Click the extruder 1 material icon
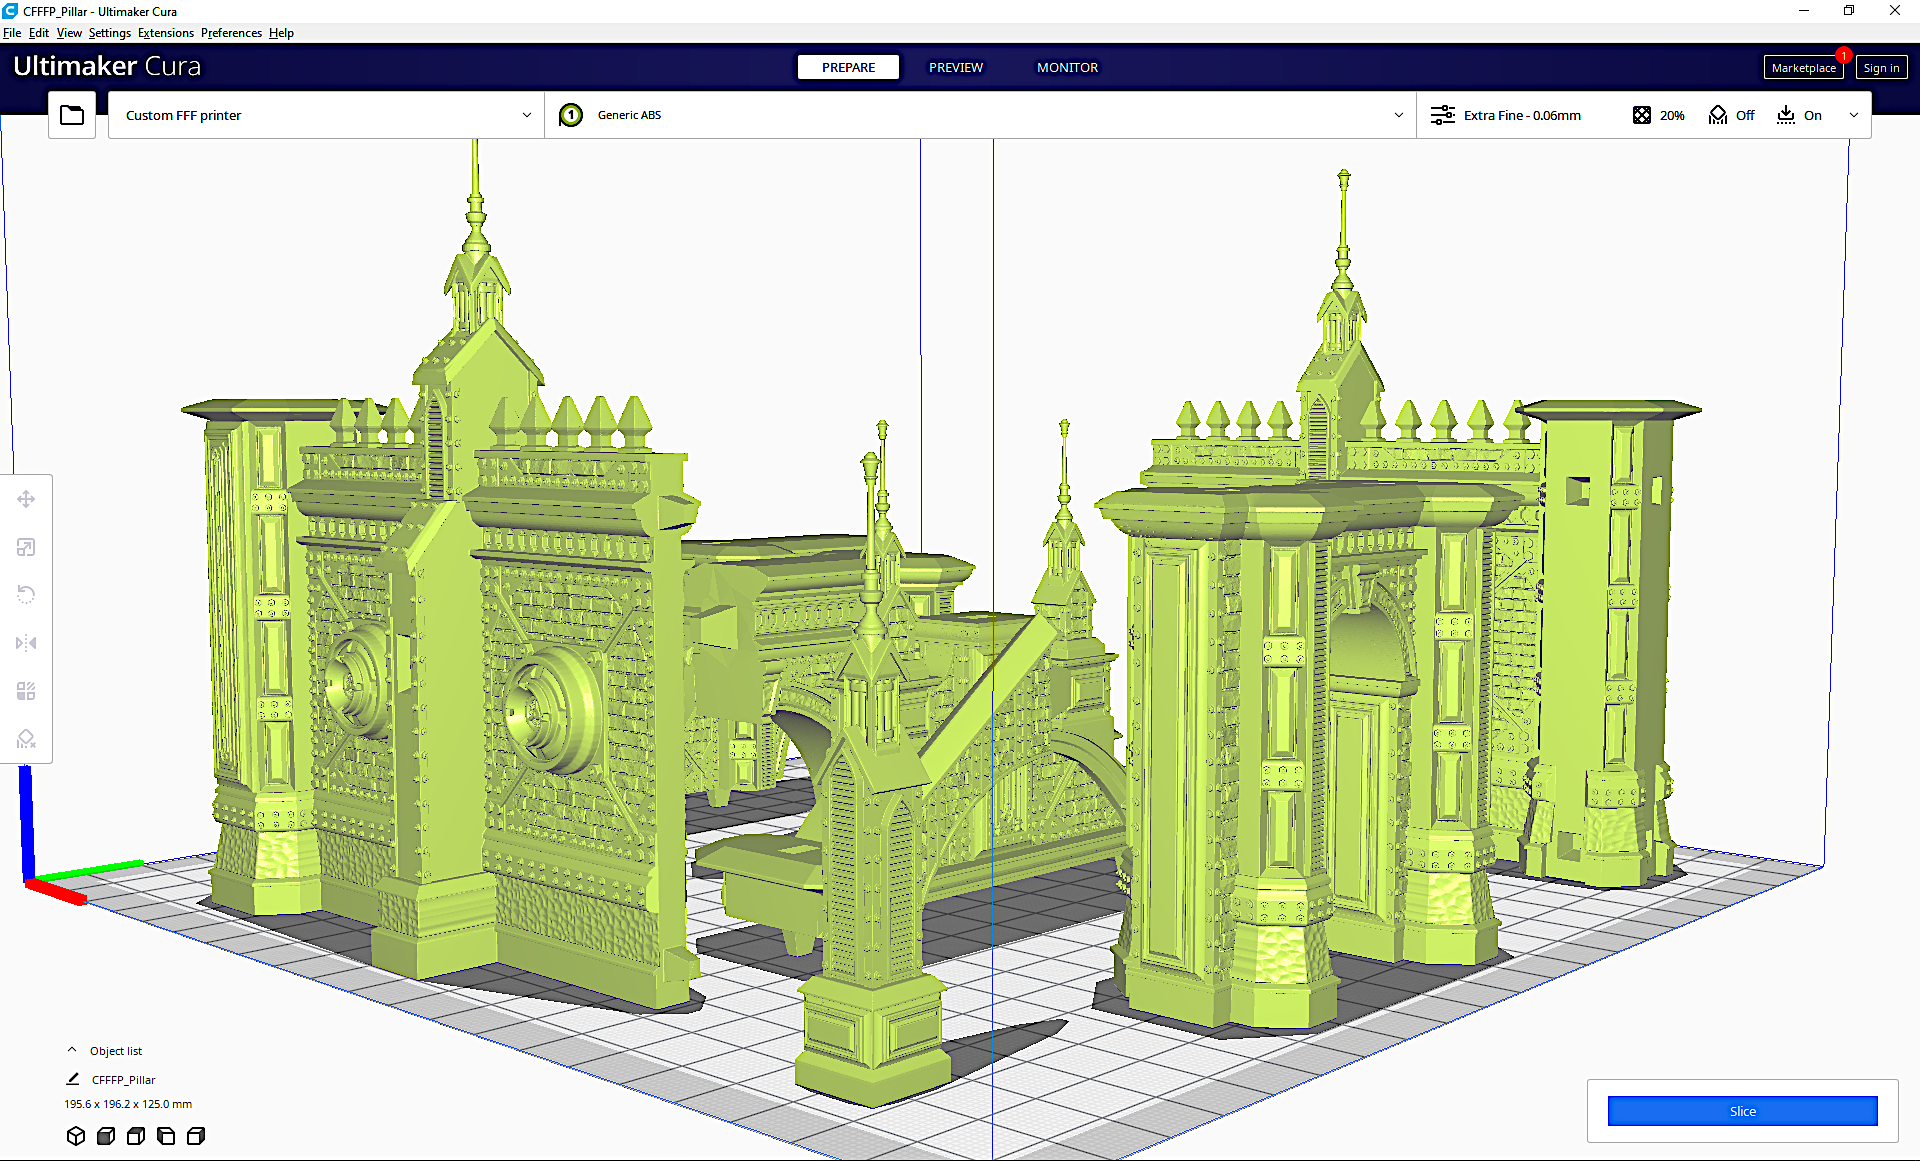The height and width of the screenshot is (1161, 1920). [571, 115]
